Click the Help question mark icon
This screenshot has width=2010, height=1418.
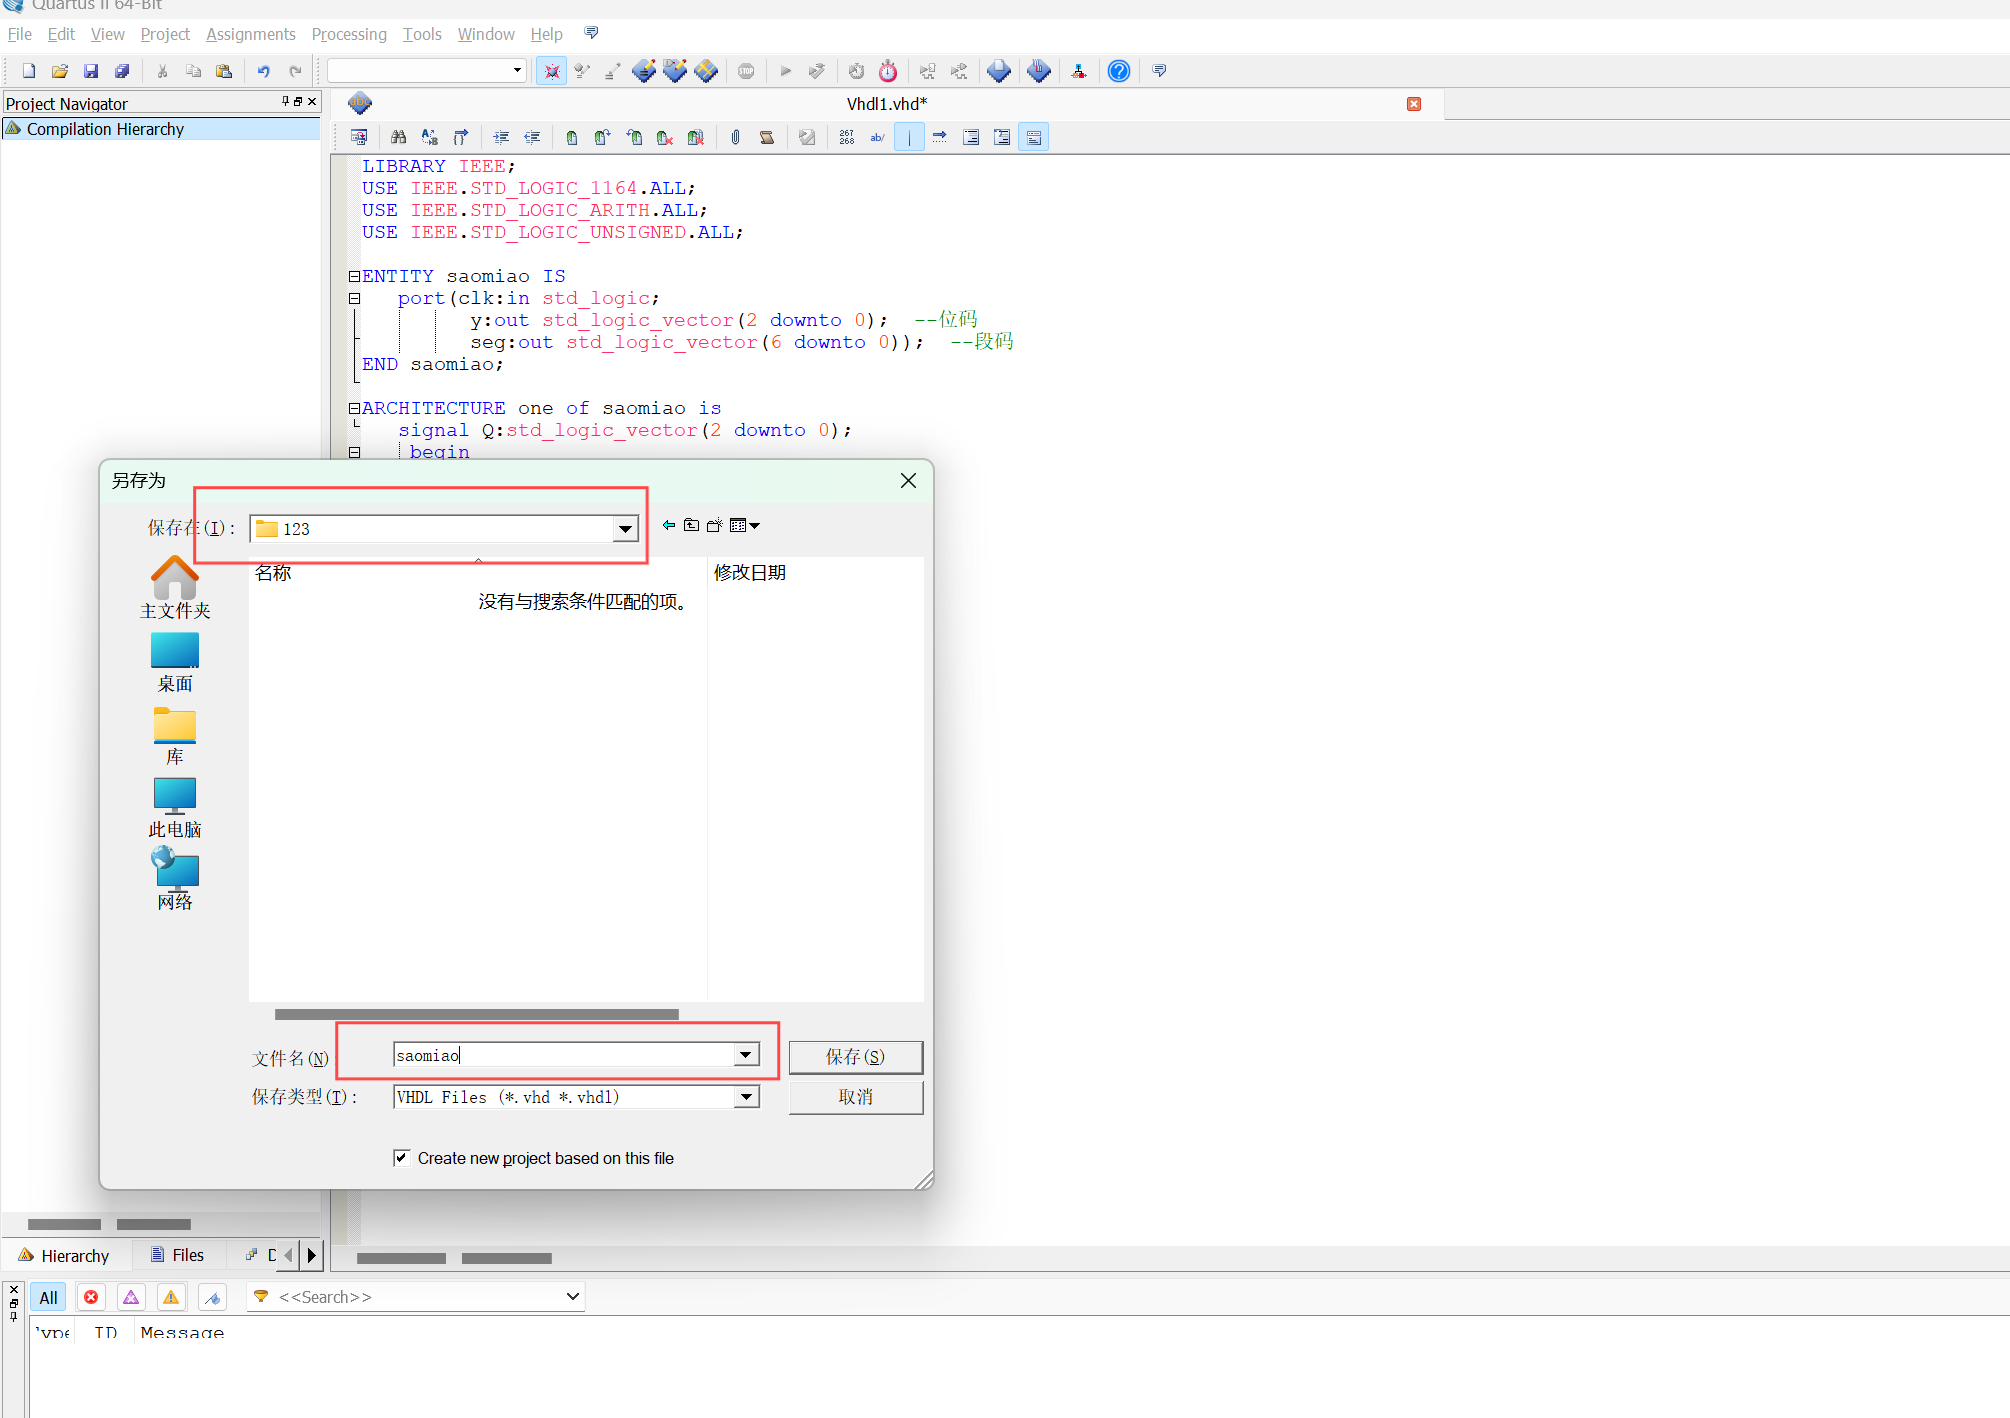pyautogui.click(x=1119, y=71)
